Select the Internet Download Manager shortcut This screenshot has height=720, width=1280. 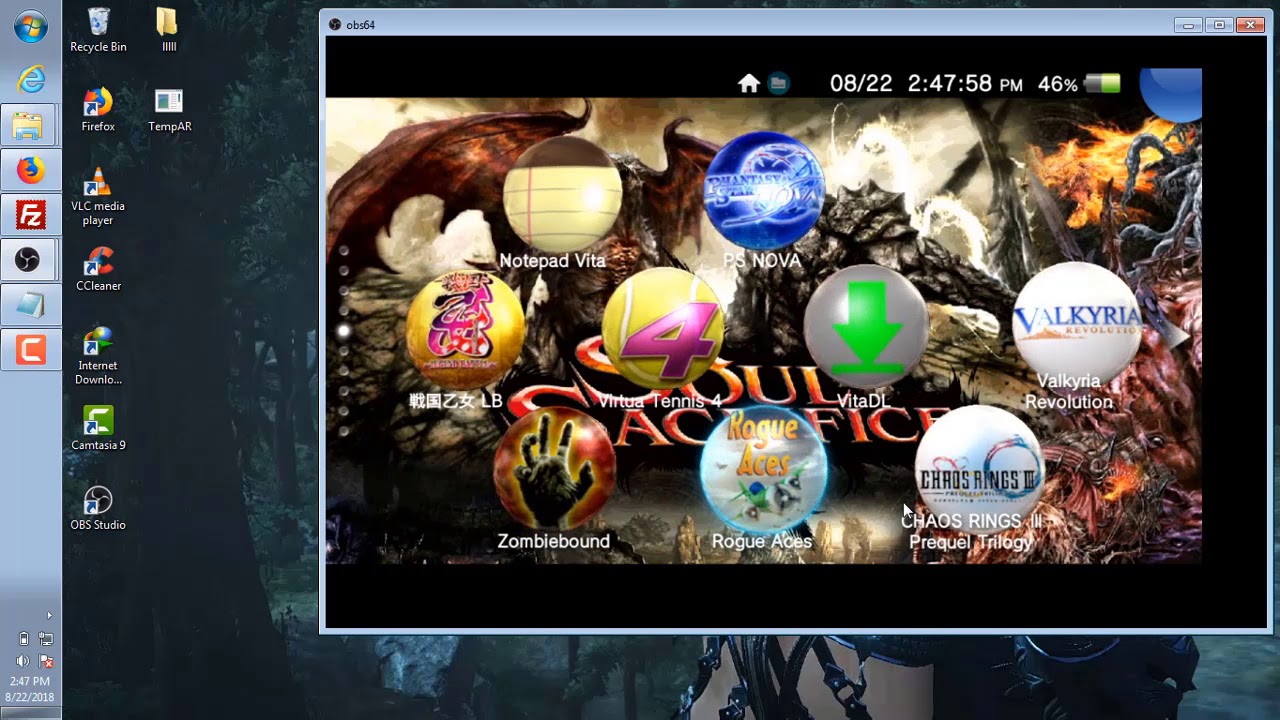[98, 356]
